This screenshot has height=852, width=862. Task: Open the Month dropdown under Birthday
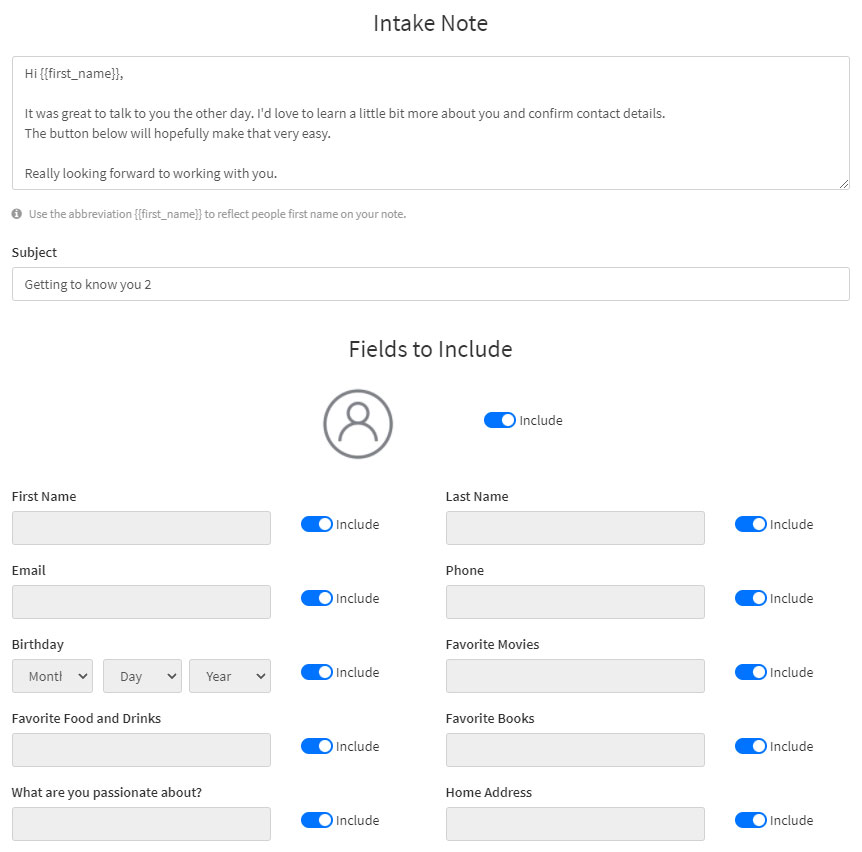52,676
